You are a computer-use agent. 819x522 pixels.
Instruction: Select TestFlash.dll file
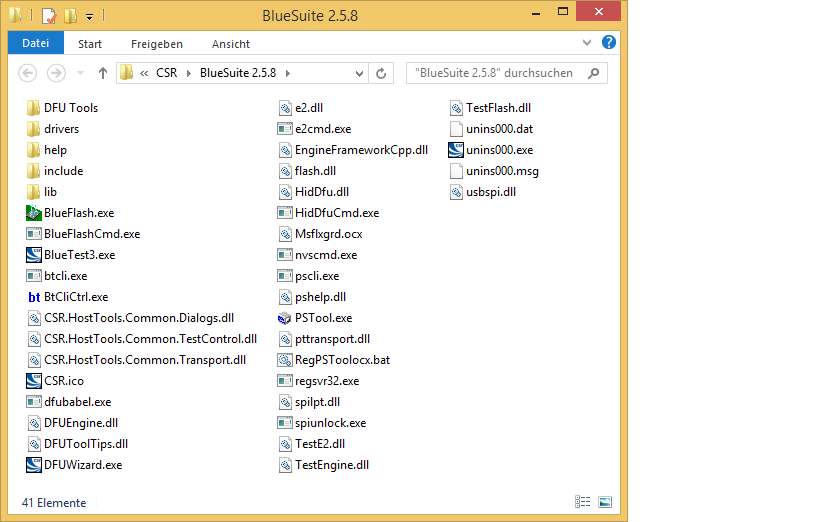490,108
